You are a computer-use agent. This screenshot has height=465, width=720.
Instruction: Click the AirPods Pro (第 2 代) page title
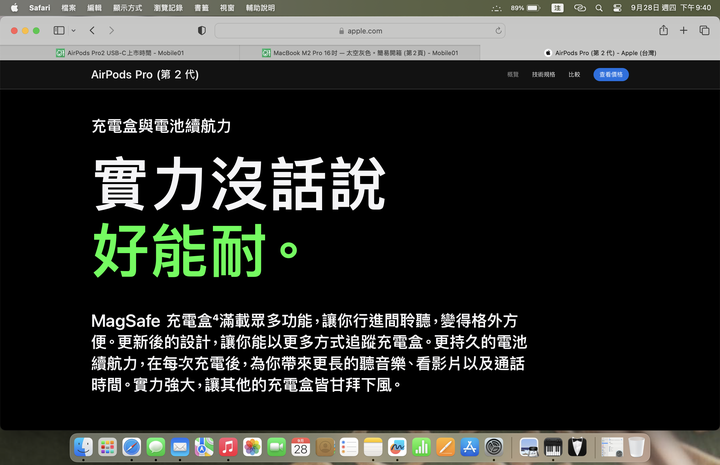tap(145, 74)
